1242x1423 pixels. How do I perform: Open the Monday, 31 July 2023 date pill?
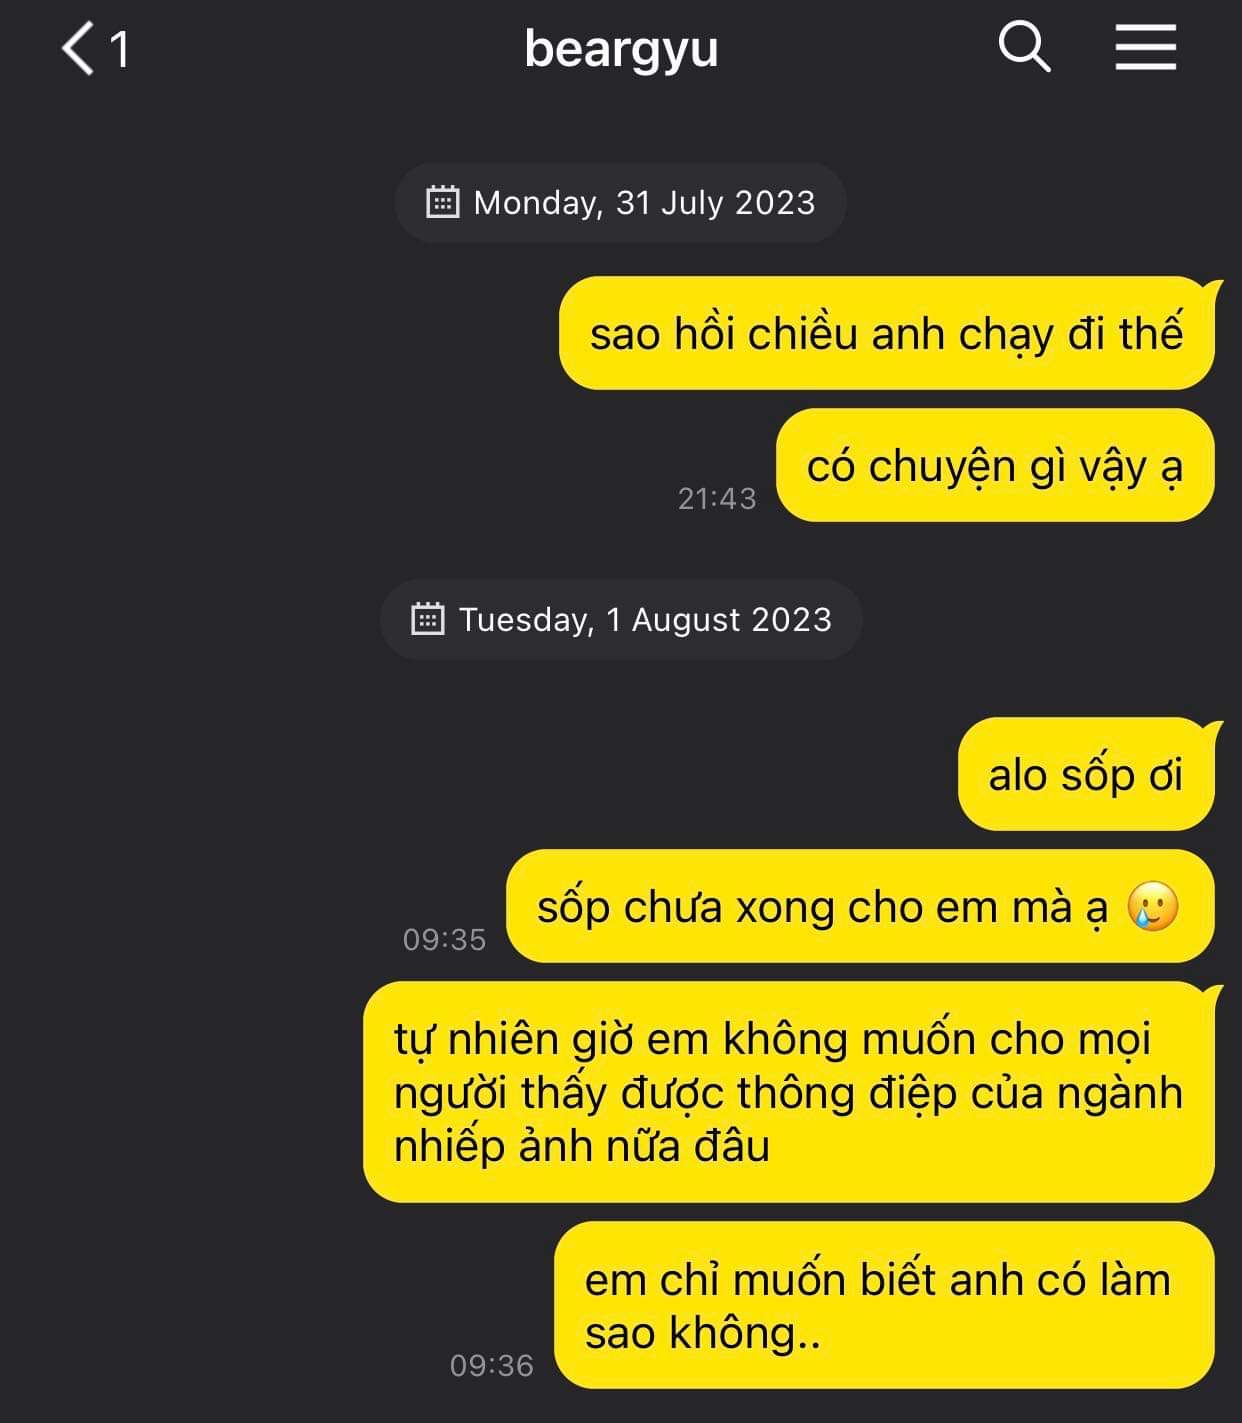click(x=621, y=203)
